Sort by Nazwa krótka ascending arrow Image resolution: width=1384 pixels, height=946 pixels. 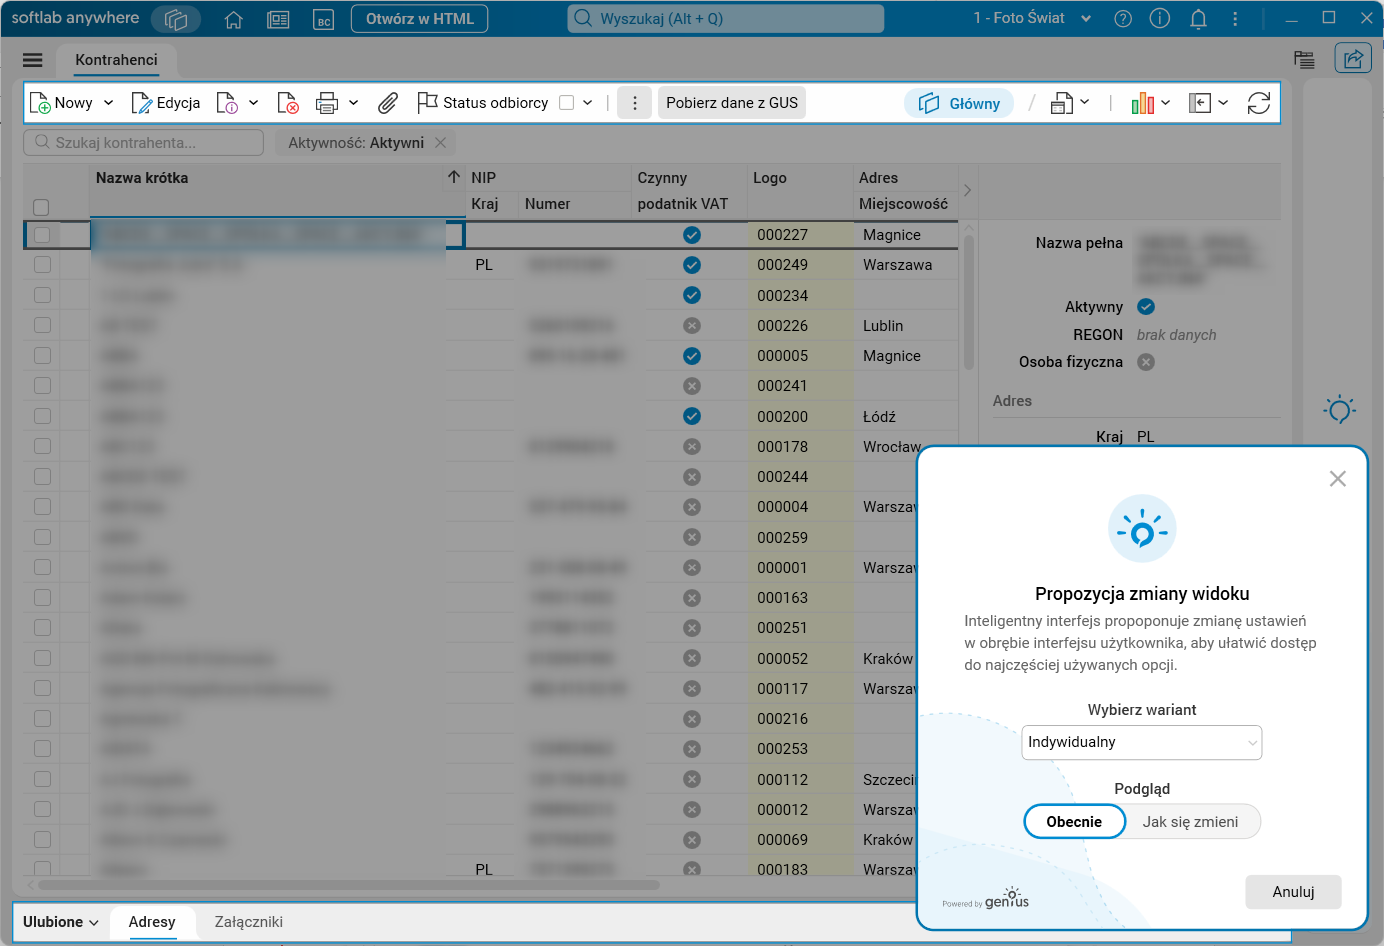click(454, 177)
